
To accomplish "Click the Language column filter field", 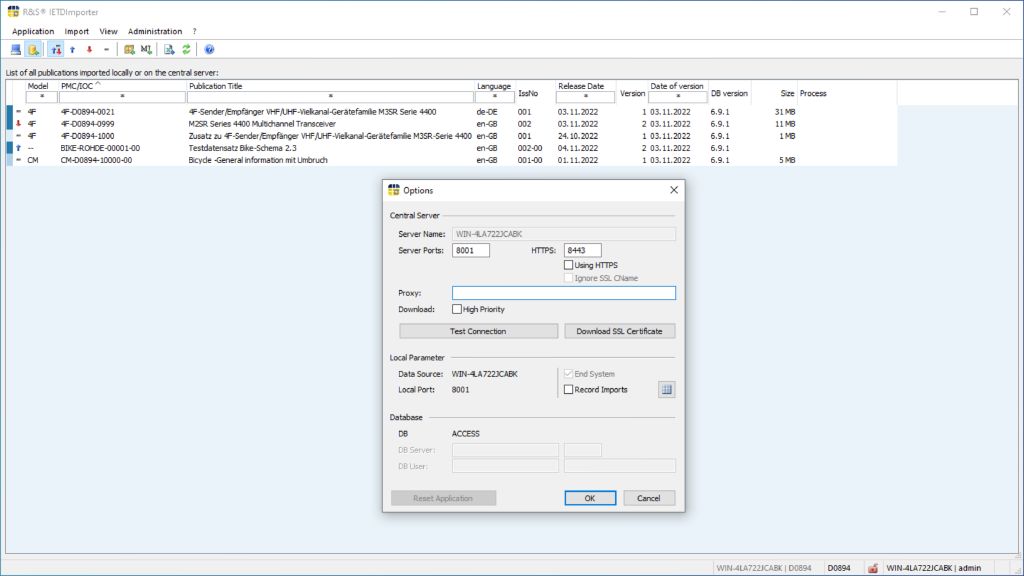I will [x=494, y=97].
